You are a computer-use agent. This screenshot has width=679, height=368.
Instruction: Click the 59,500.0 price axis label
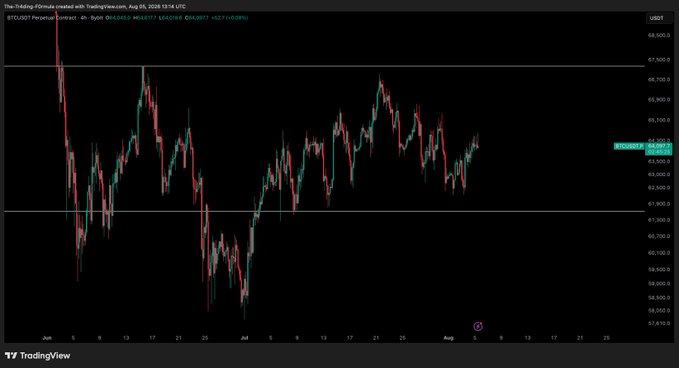pyautogui.click(x=659, y=269)
